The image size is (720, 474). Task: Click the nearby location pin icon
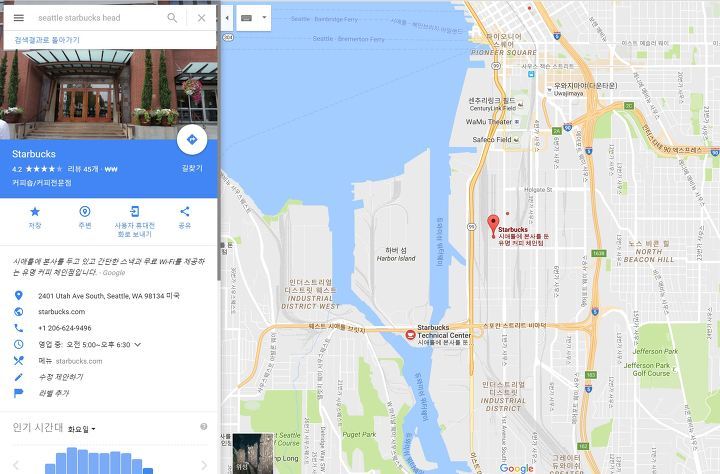click(85, 211)
